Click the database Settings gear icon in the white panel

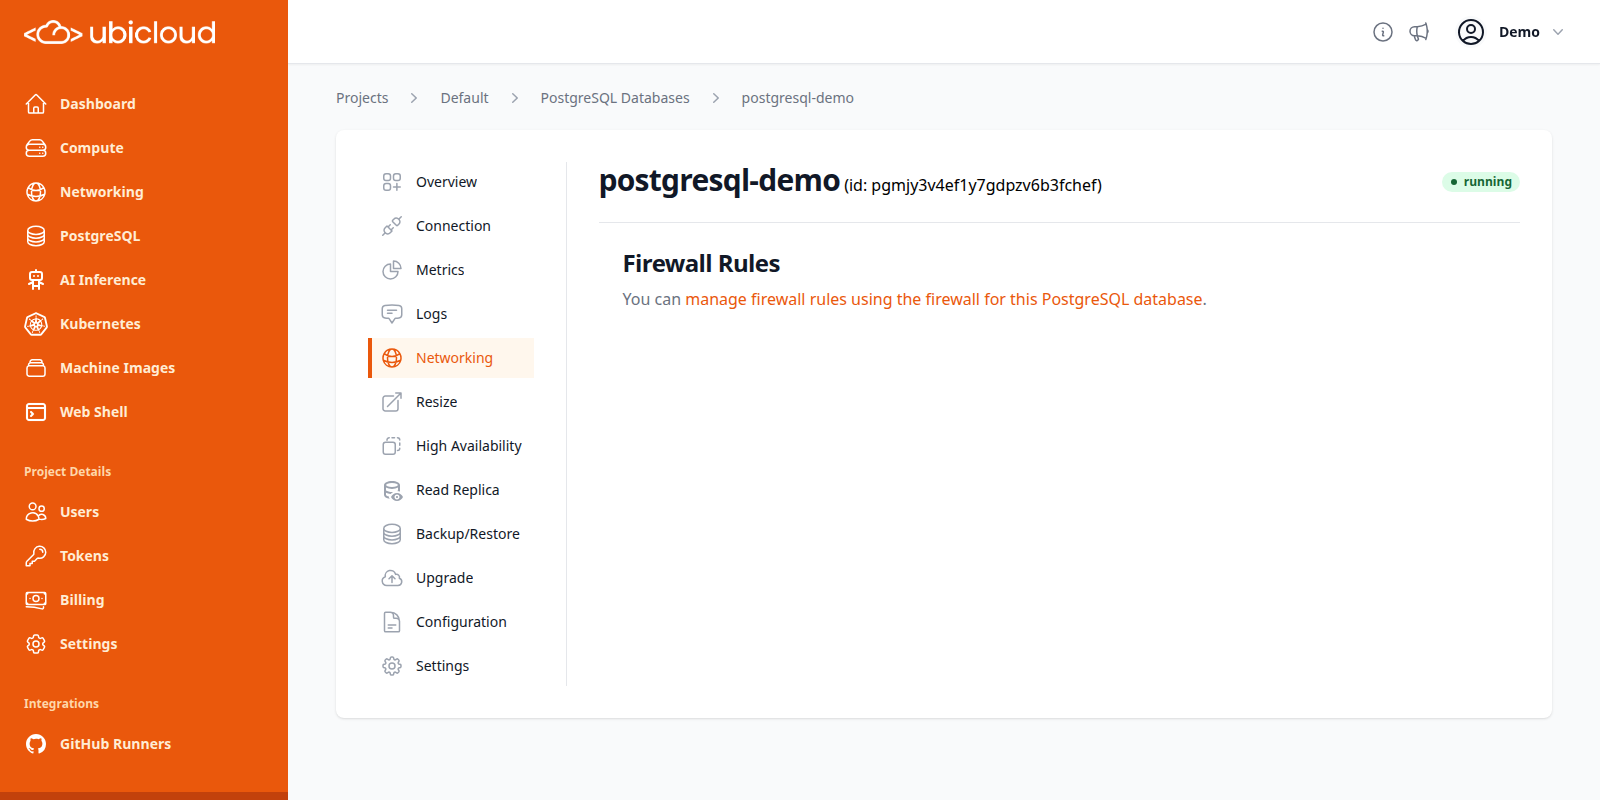pyautogui.click(x=392, y=666)
